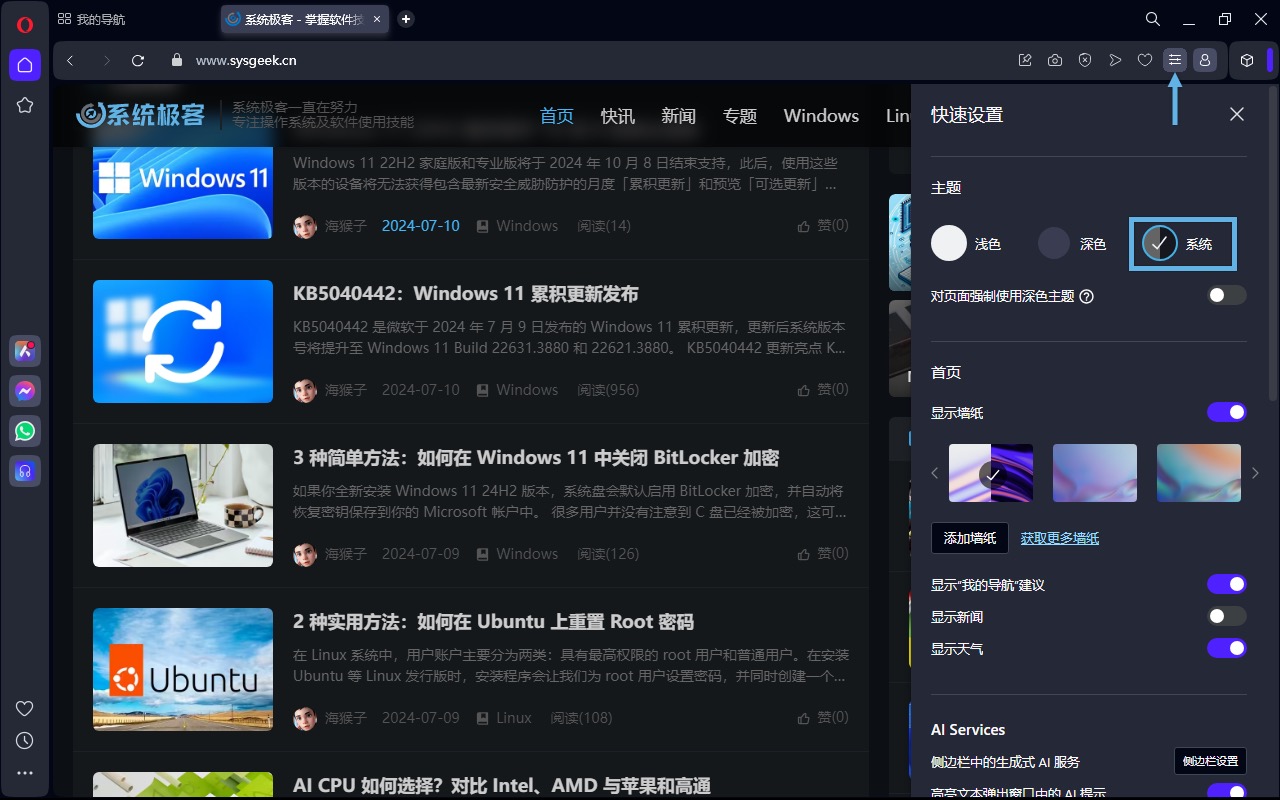Toggle the 显示墙纸 switch
Viewport: 1280px width, 800px height.
(1227, 412)
